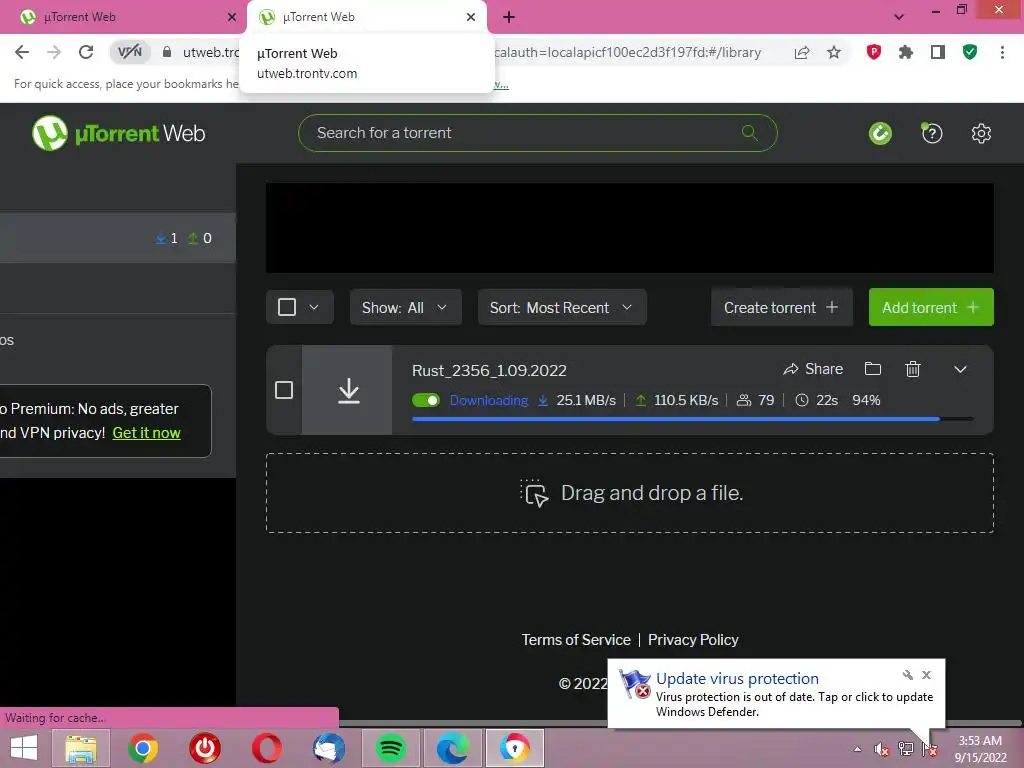Click Create torrent button
This screenshot has height=768, width=1024.
pos(782,307)
